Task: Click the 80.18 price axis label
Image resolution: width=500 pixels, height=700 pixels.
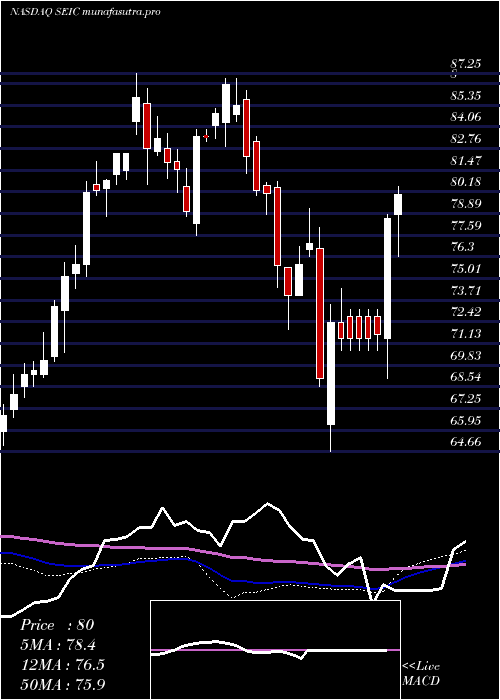Action: (x=466, y=182)
